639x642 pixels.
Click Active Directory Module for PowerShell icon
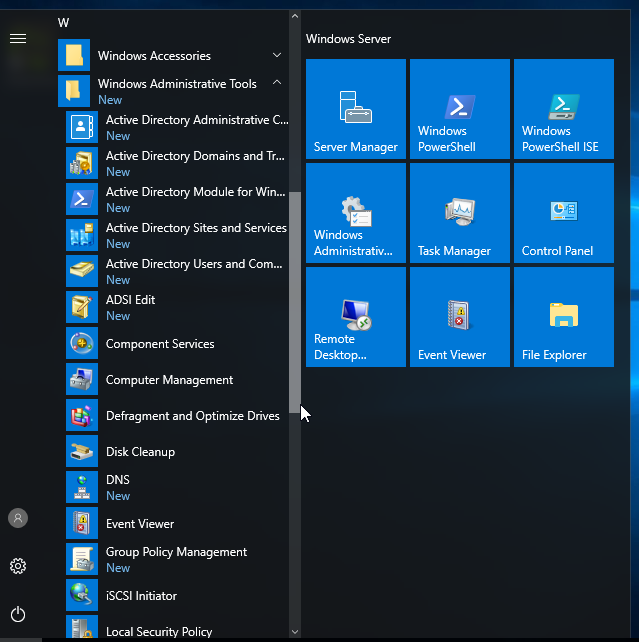coord(82,199)
